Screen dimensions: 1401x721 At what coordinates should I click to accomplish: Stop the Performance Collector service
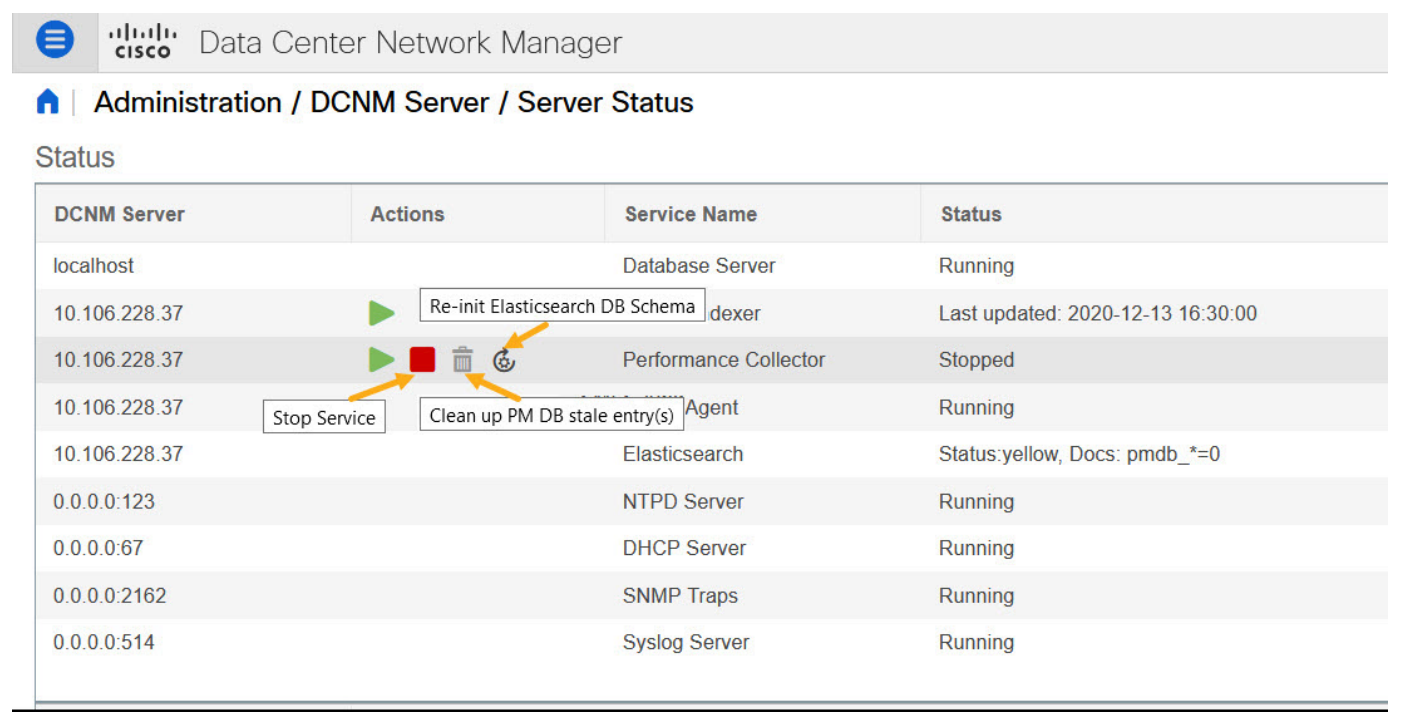tap(422, 359)
